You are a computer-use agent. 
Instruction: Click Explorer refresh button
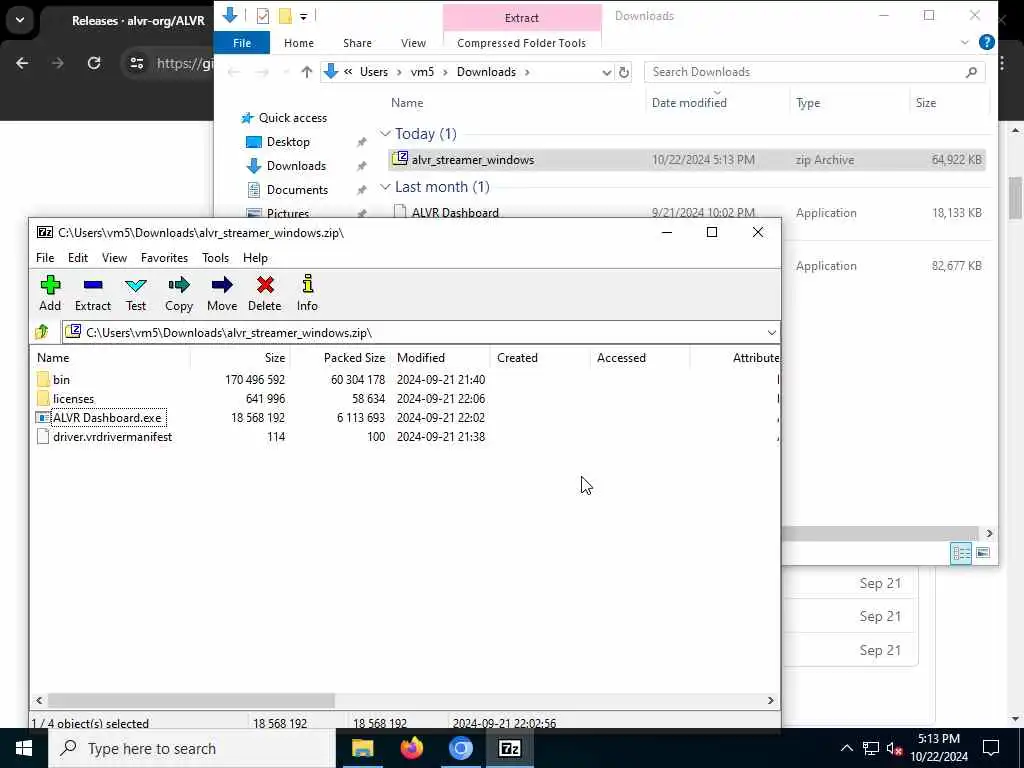click(624, 72)
